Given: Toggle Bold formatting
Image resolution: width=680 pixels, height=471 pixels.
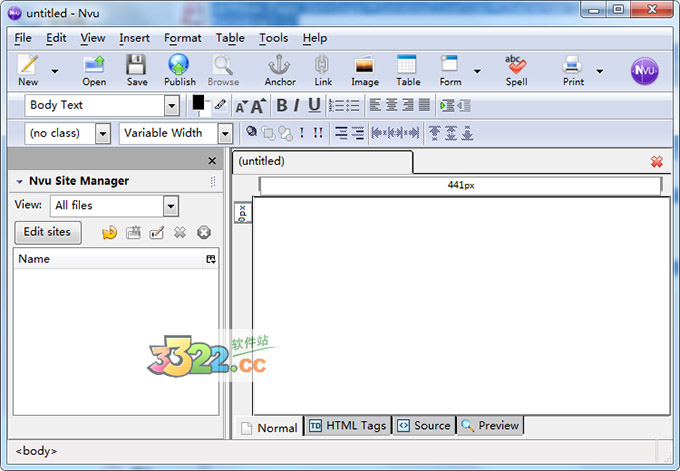Looking at the screenshot, I should coord(282,105).
